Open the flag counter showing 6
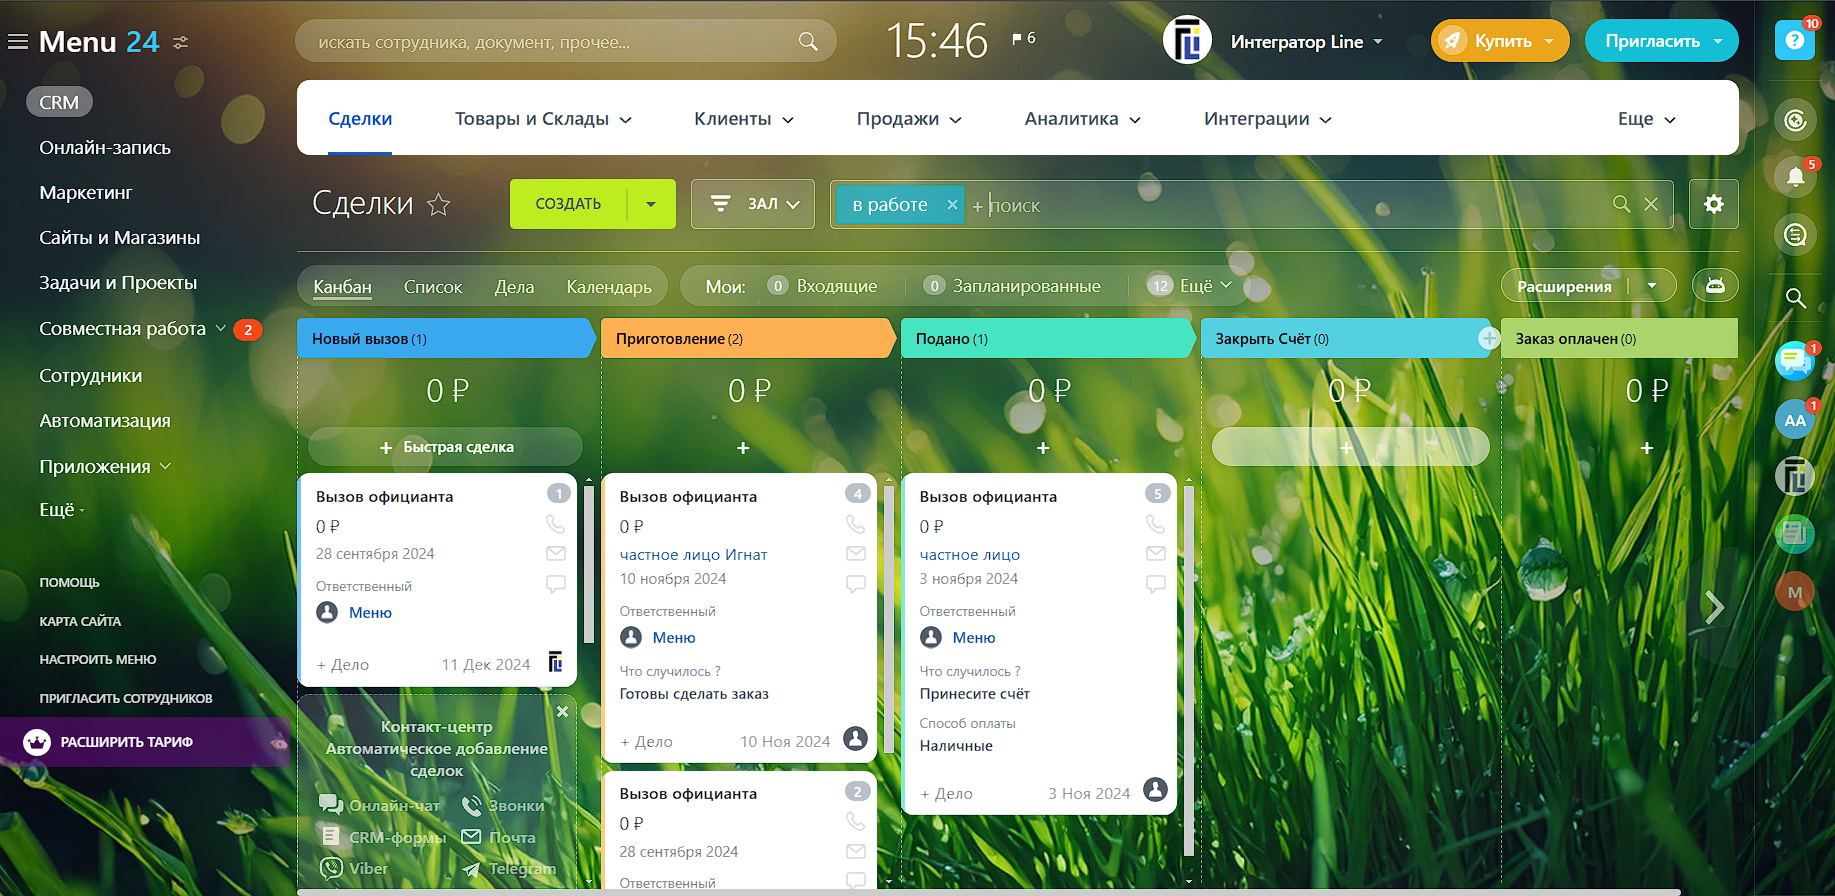Screen dimensions: 1835x896 click(1023, 39)
